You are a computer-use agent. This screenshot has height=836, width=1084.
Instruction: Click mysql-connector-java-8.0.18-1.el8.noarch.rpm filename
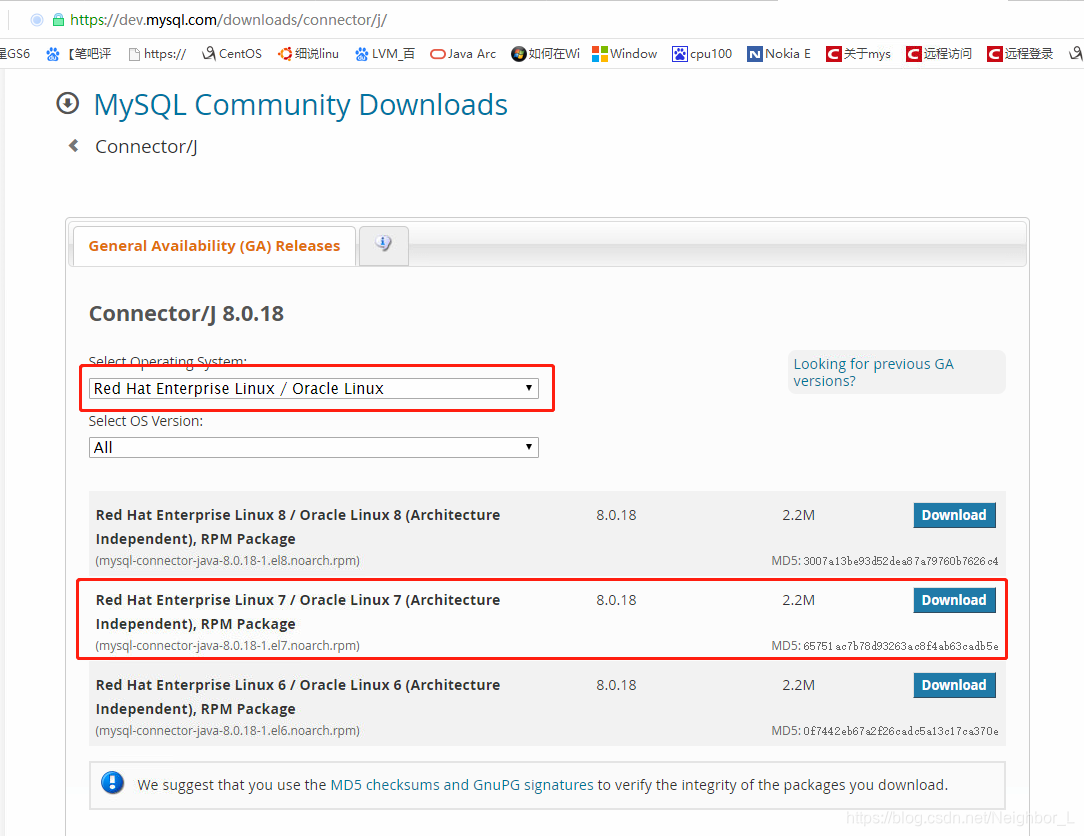(x=227, y=561)
